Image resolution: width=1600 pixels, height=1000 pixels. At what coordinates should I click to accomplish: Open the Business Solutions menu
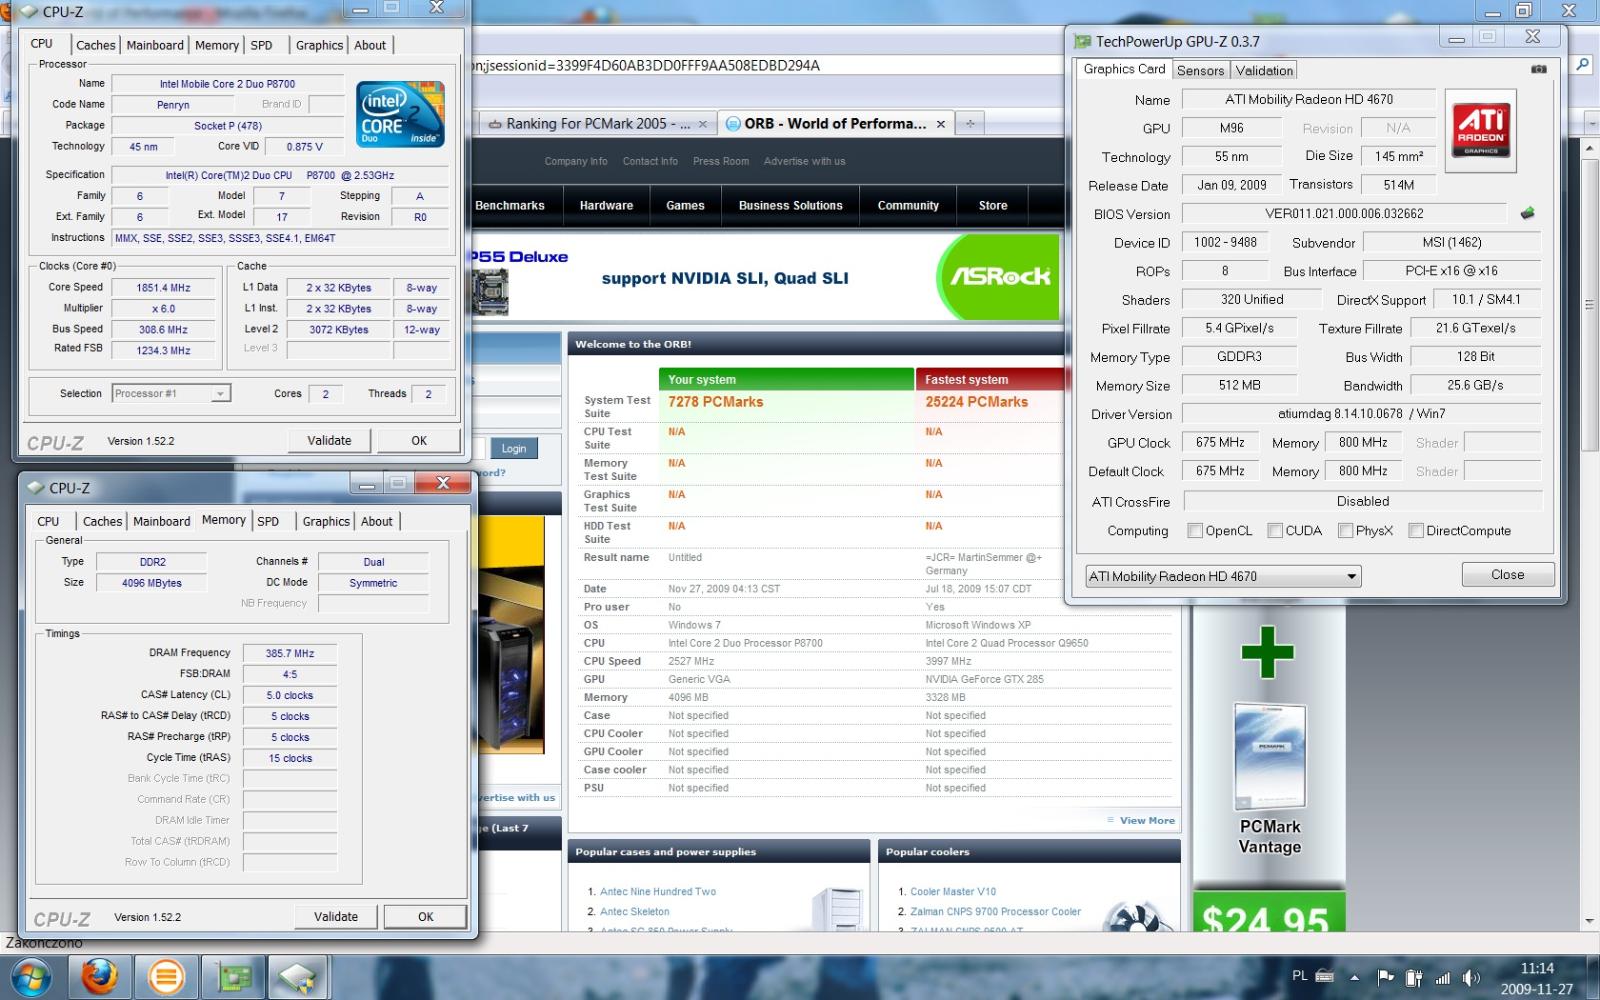point(791,206)
